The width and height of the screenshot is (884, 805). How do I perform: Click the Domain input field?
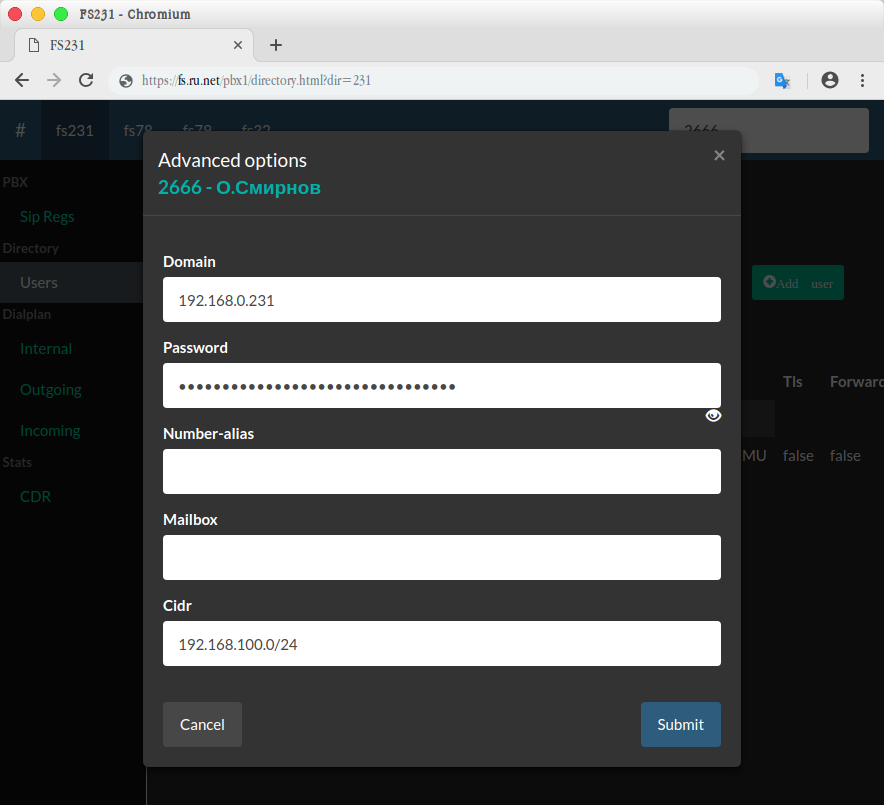click(441, 299)
